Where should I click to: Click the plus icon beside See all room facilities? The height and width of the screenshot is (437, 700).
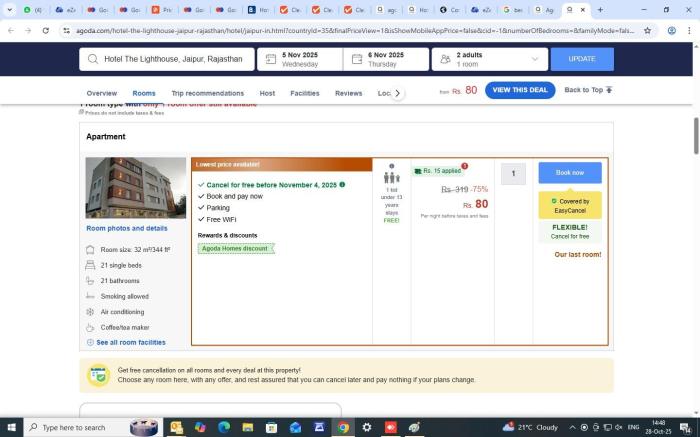point(90,342)
